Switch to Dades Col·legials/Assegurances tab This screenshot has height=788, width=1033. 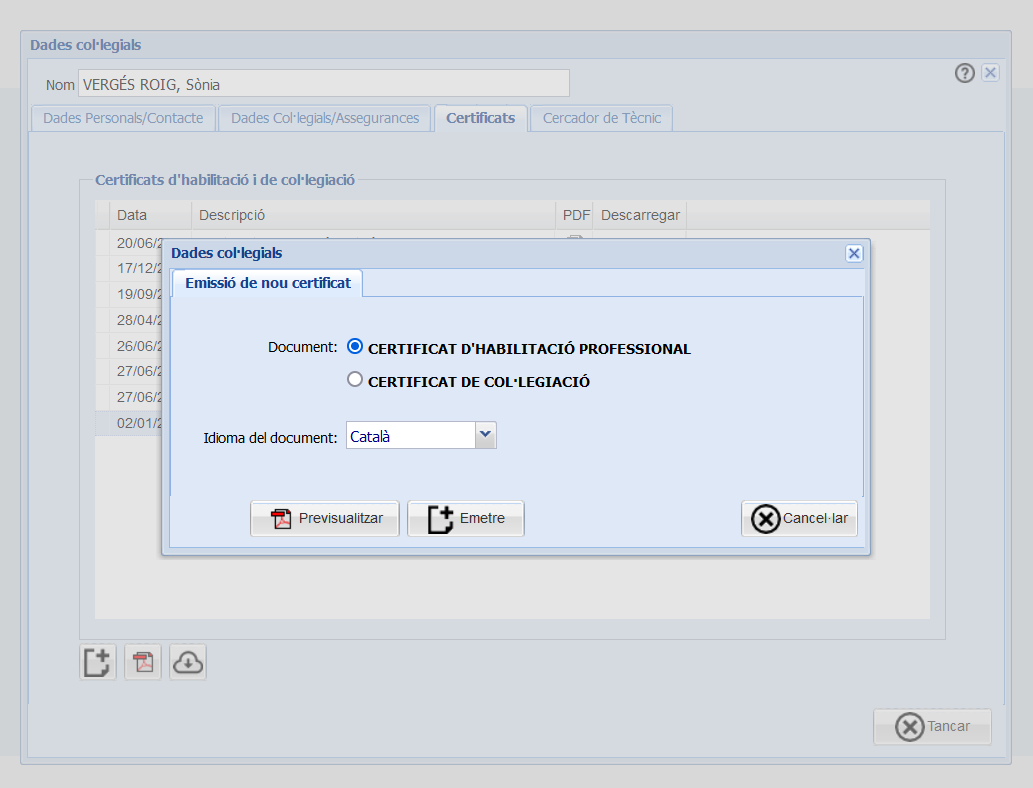click(x=325, y=119)
